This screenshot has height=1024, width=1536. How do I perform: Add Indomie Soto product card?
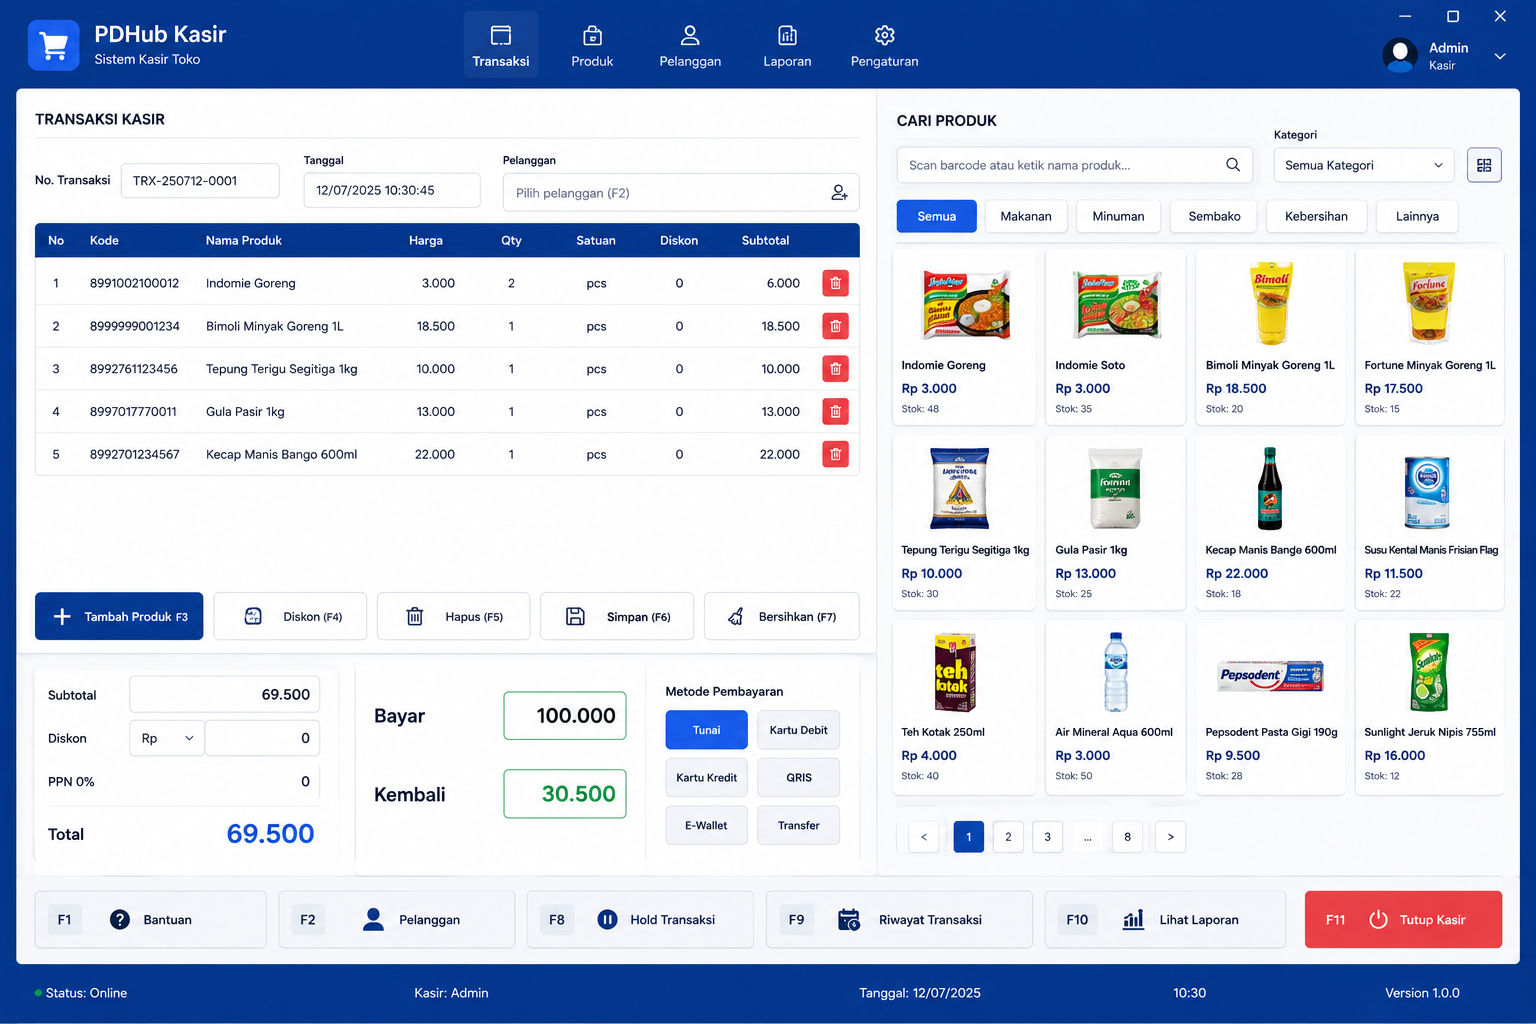(1115, 337)
